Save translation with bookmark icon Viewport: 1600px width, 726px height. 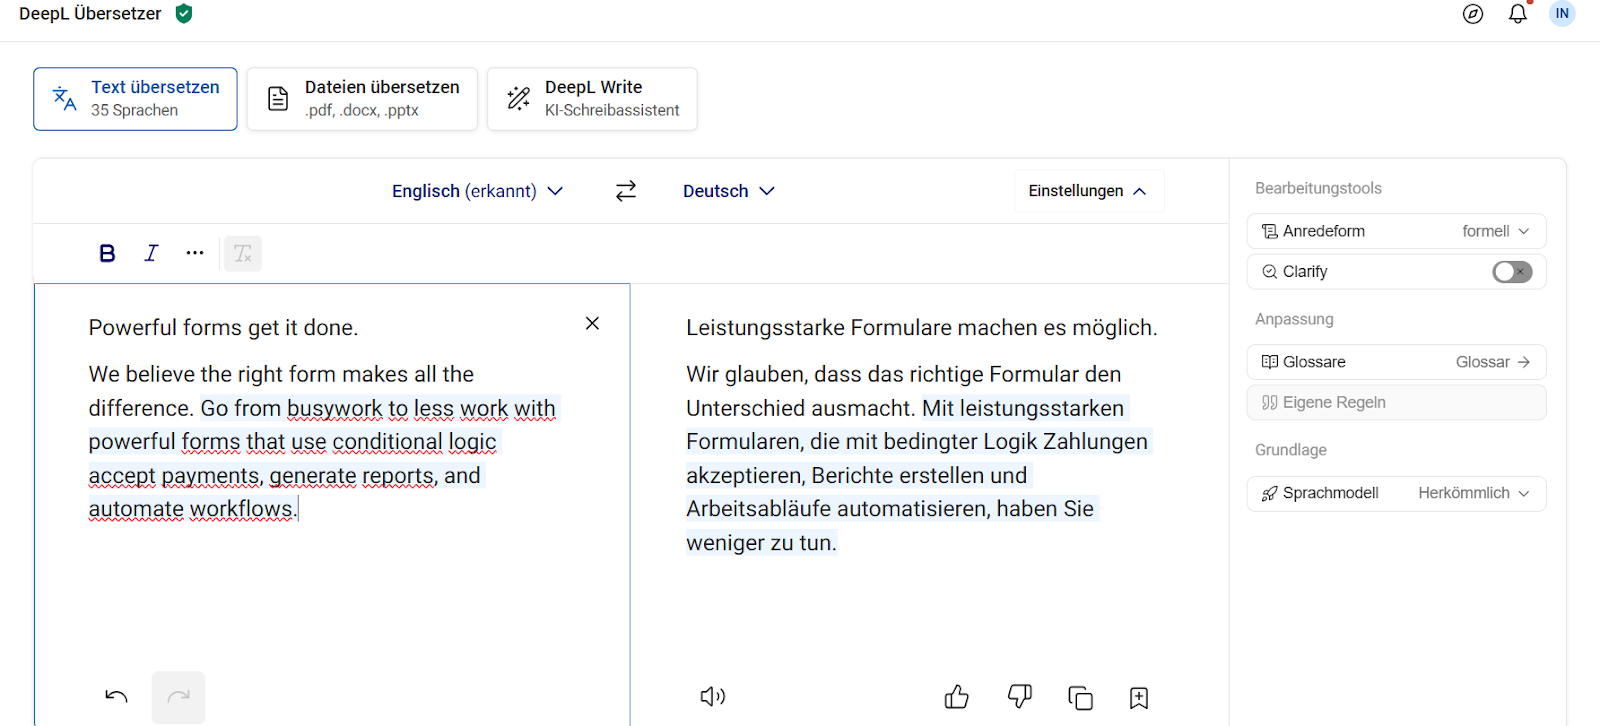coord(1138,697)
